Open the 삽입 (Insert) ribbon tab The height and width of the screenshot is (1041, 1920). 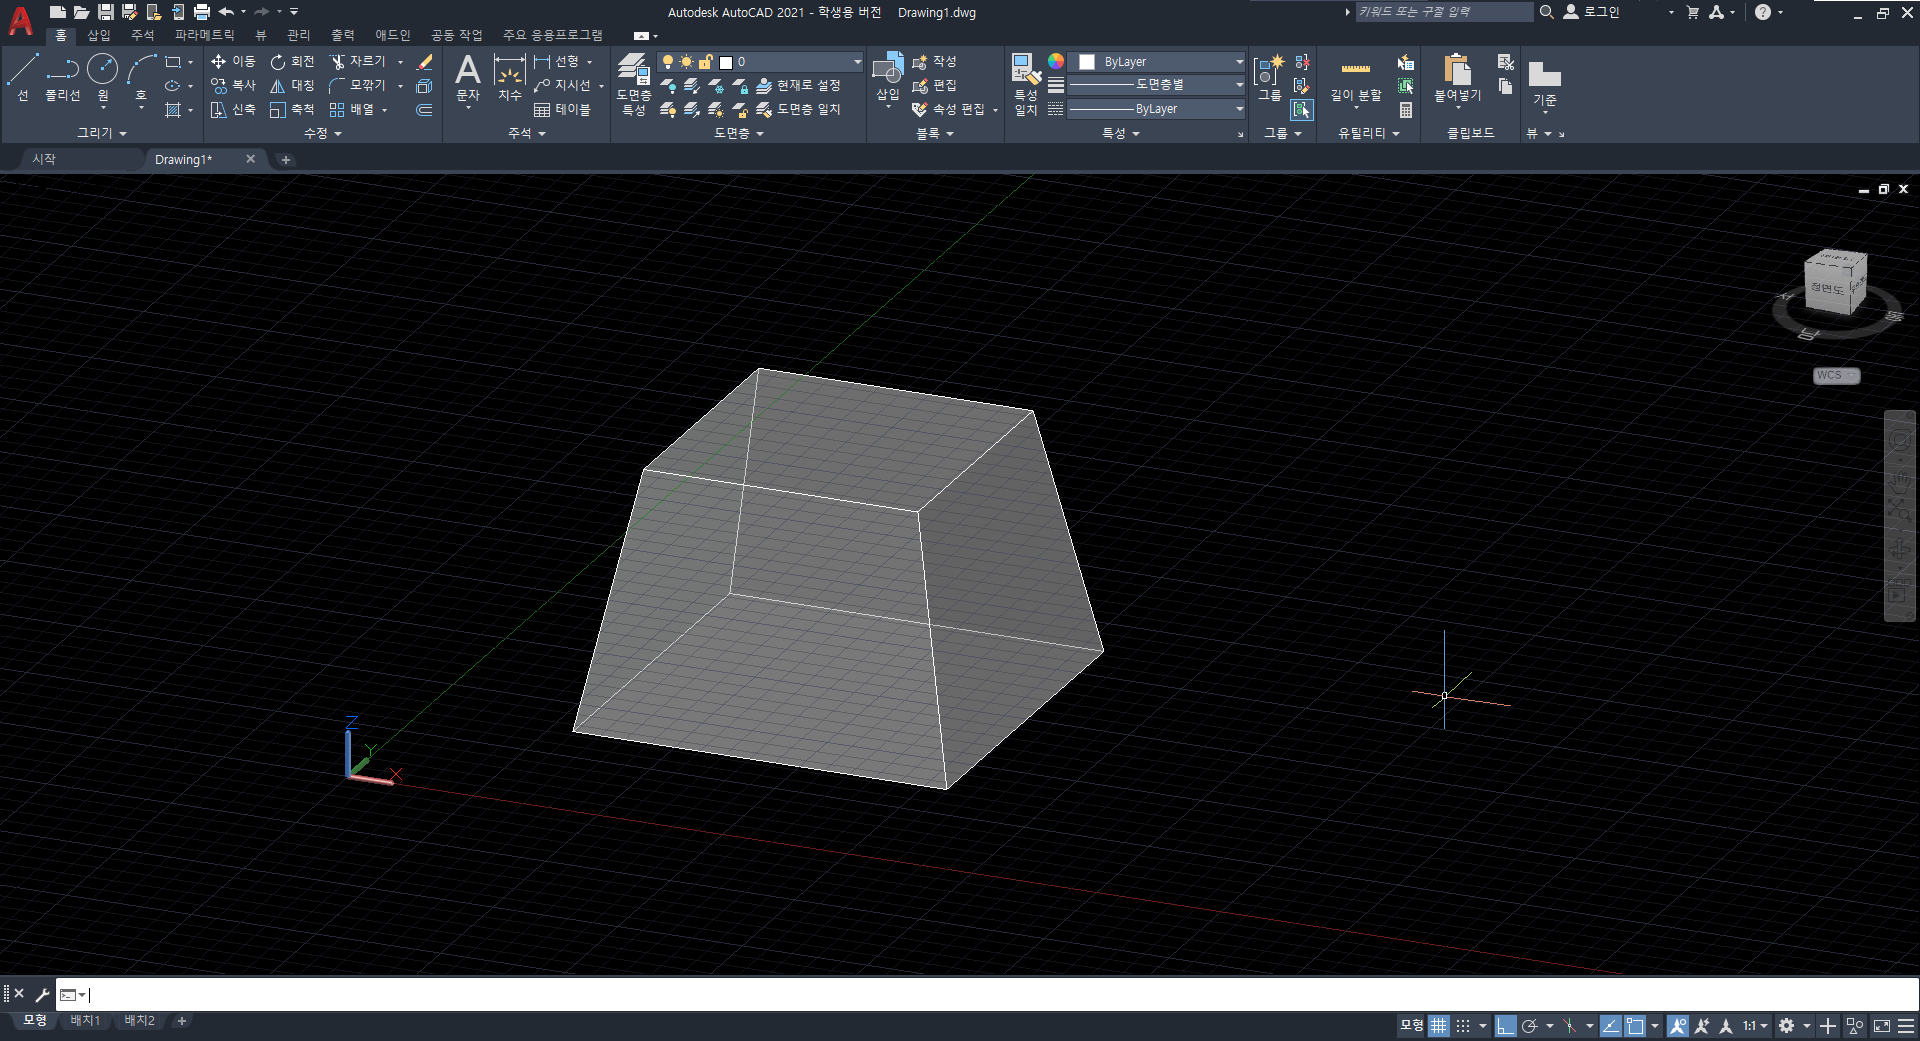click(99, 35)
